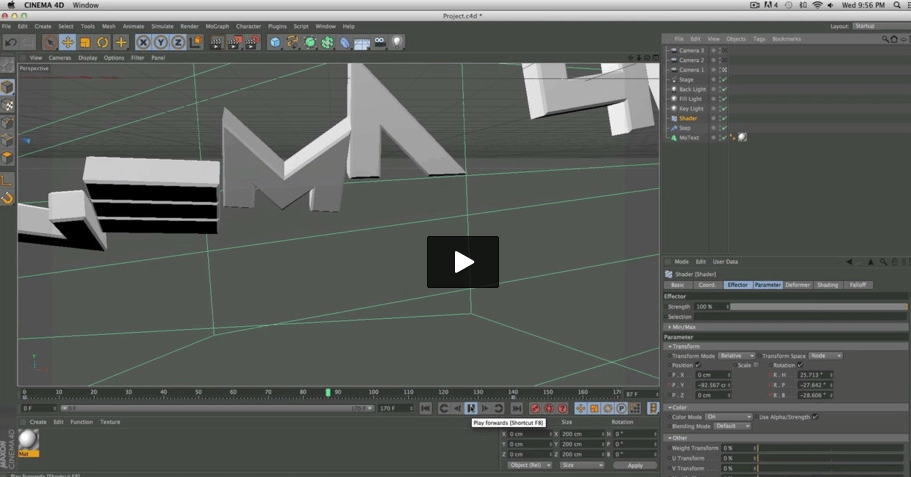The image size is (911, 477).
Task: Click the floor environment icon
Action: click(x=362, y=42)
